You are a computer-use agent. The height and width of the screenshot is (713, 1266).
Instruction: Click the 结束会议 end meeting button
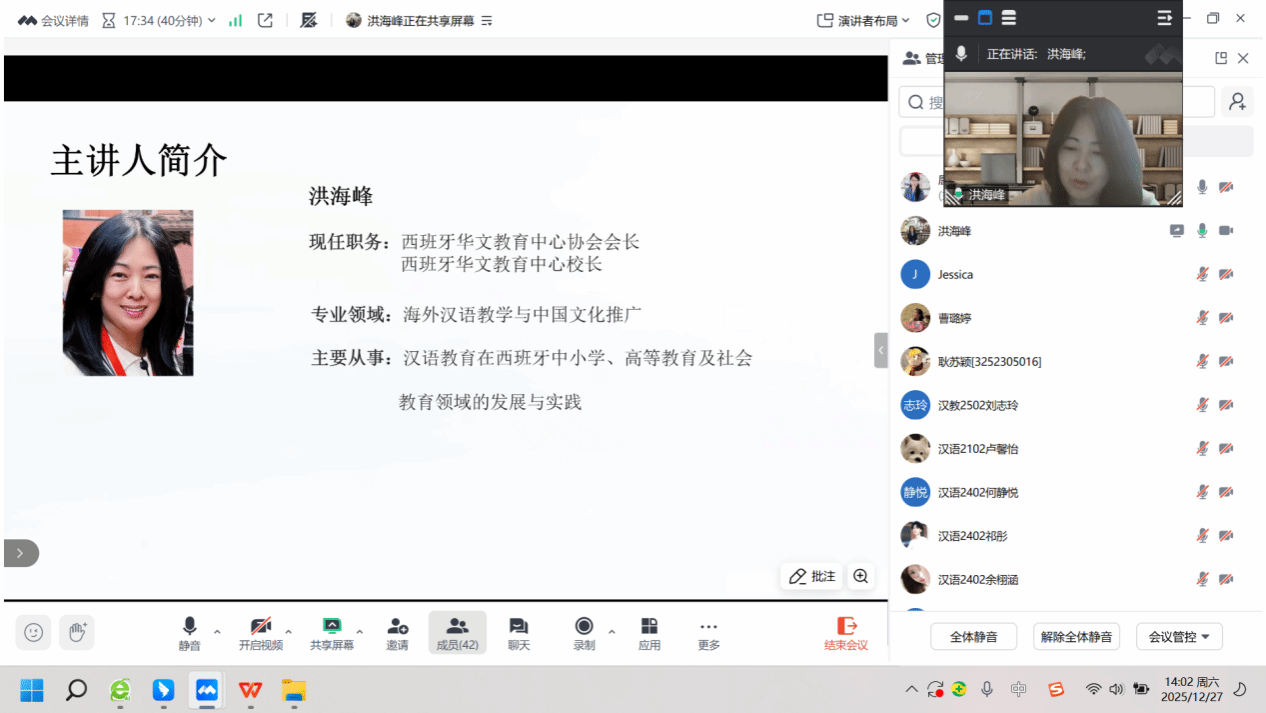click(x=845, y=633)
